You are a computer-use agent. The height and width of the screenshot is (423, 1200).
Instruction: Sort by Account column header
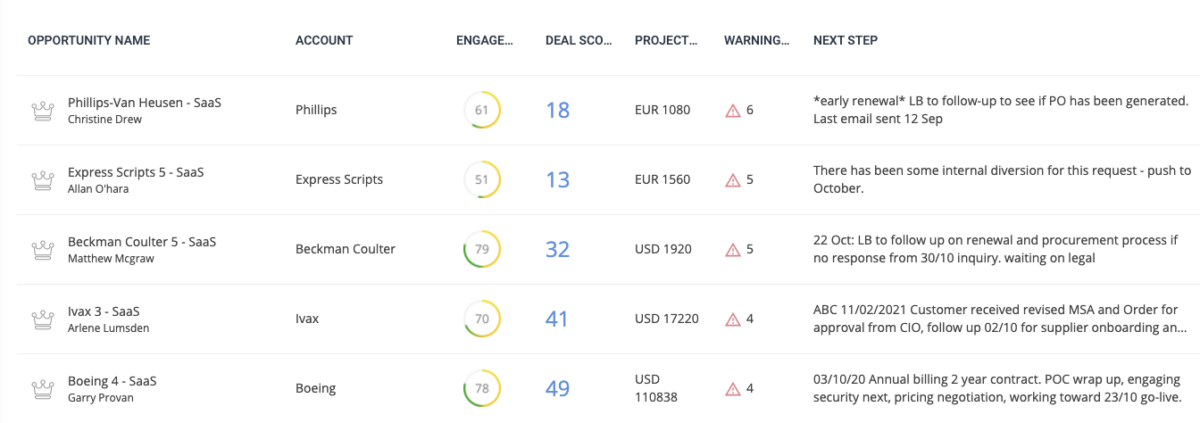coord(324,41)
